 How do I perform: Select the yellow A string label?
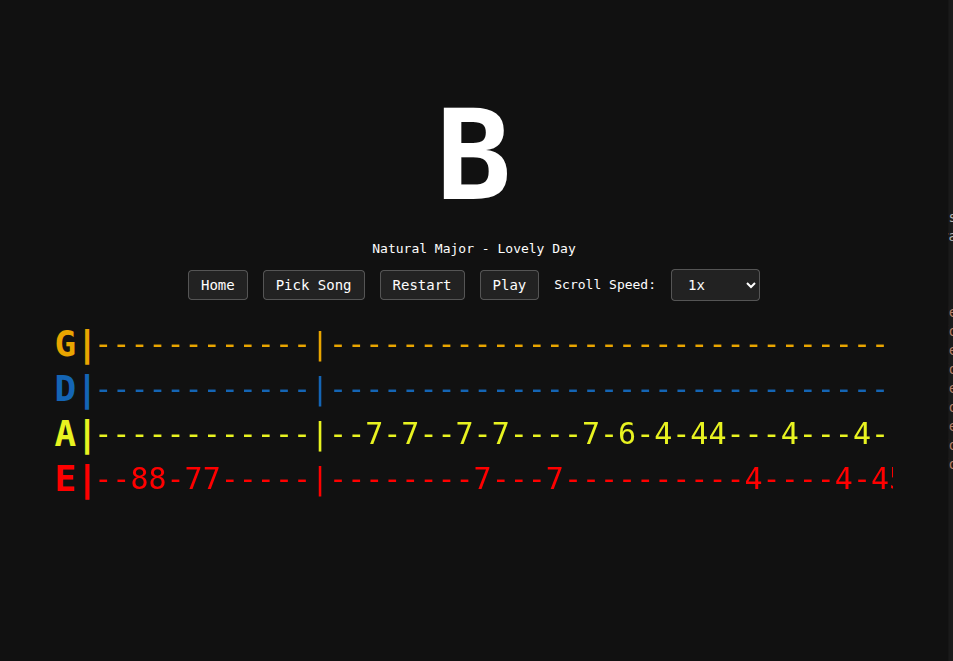tap(66, 434)
